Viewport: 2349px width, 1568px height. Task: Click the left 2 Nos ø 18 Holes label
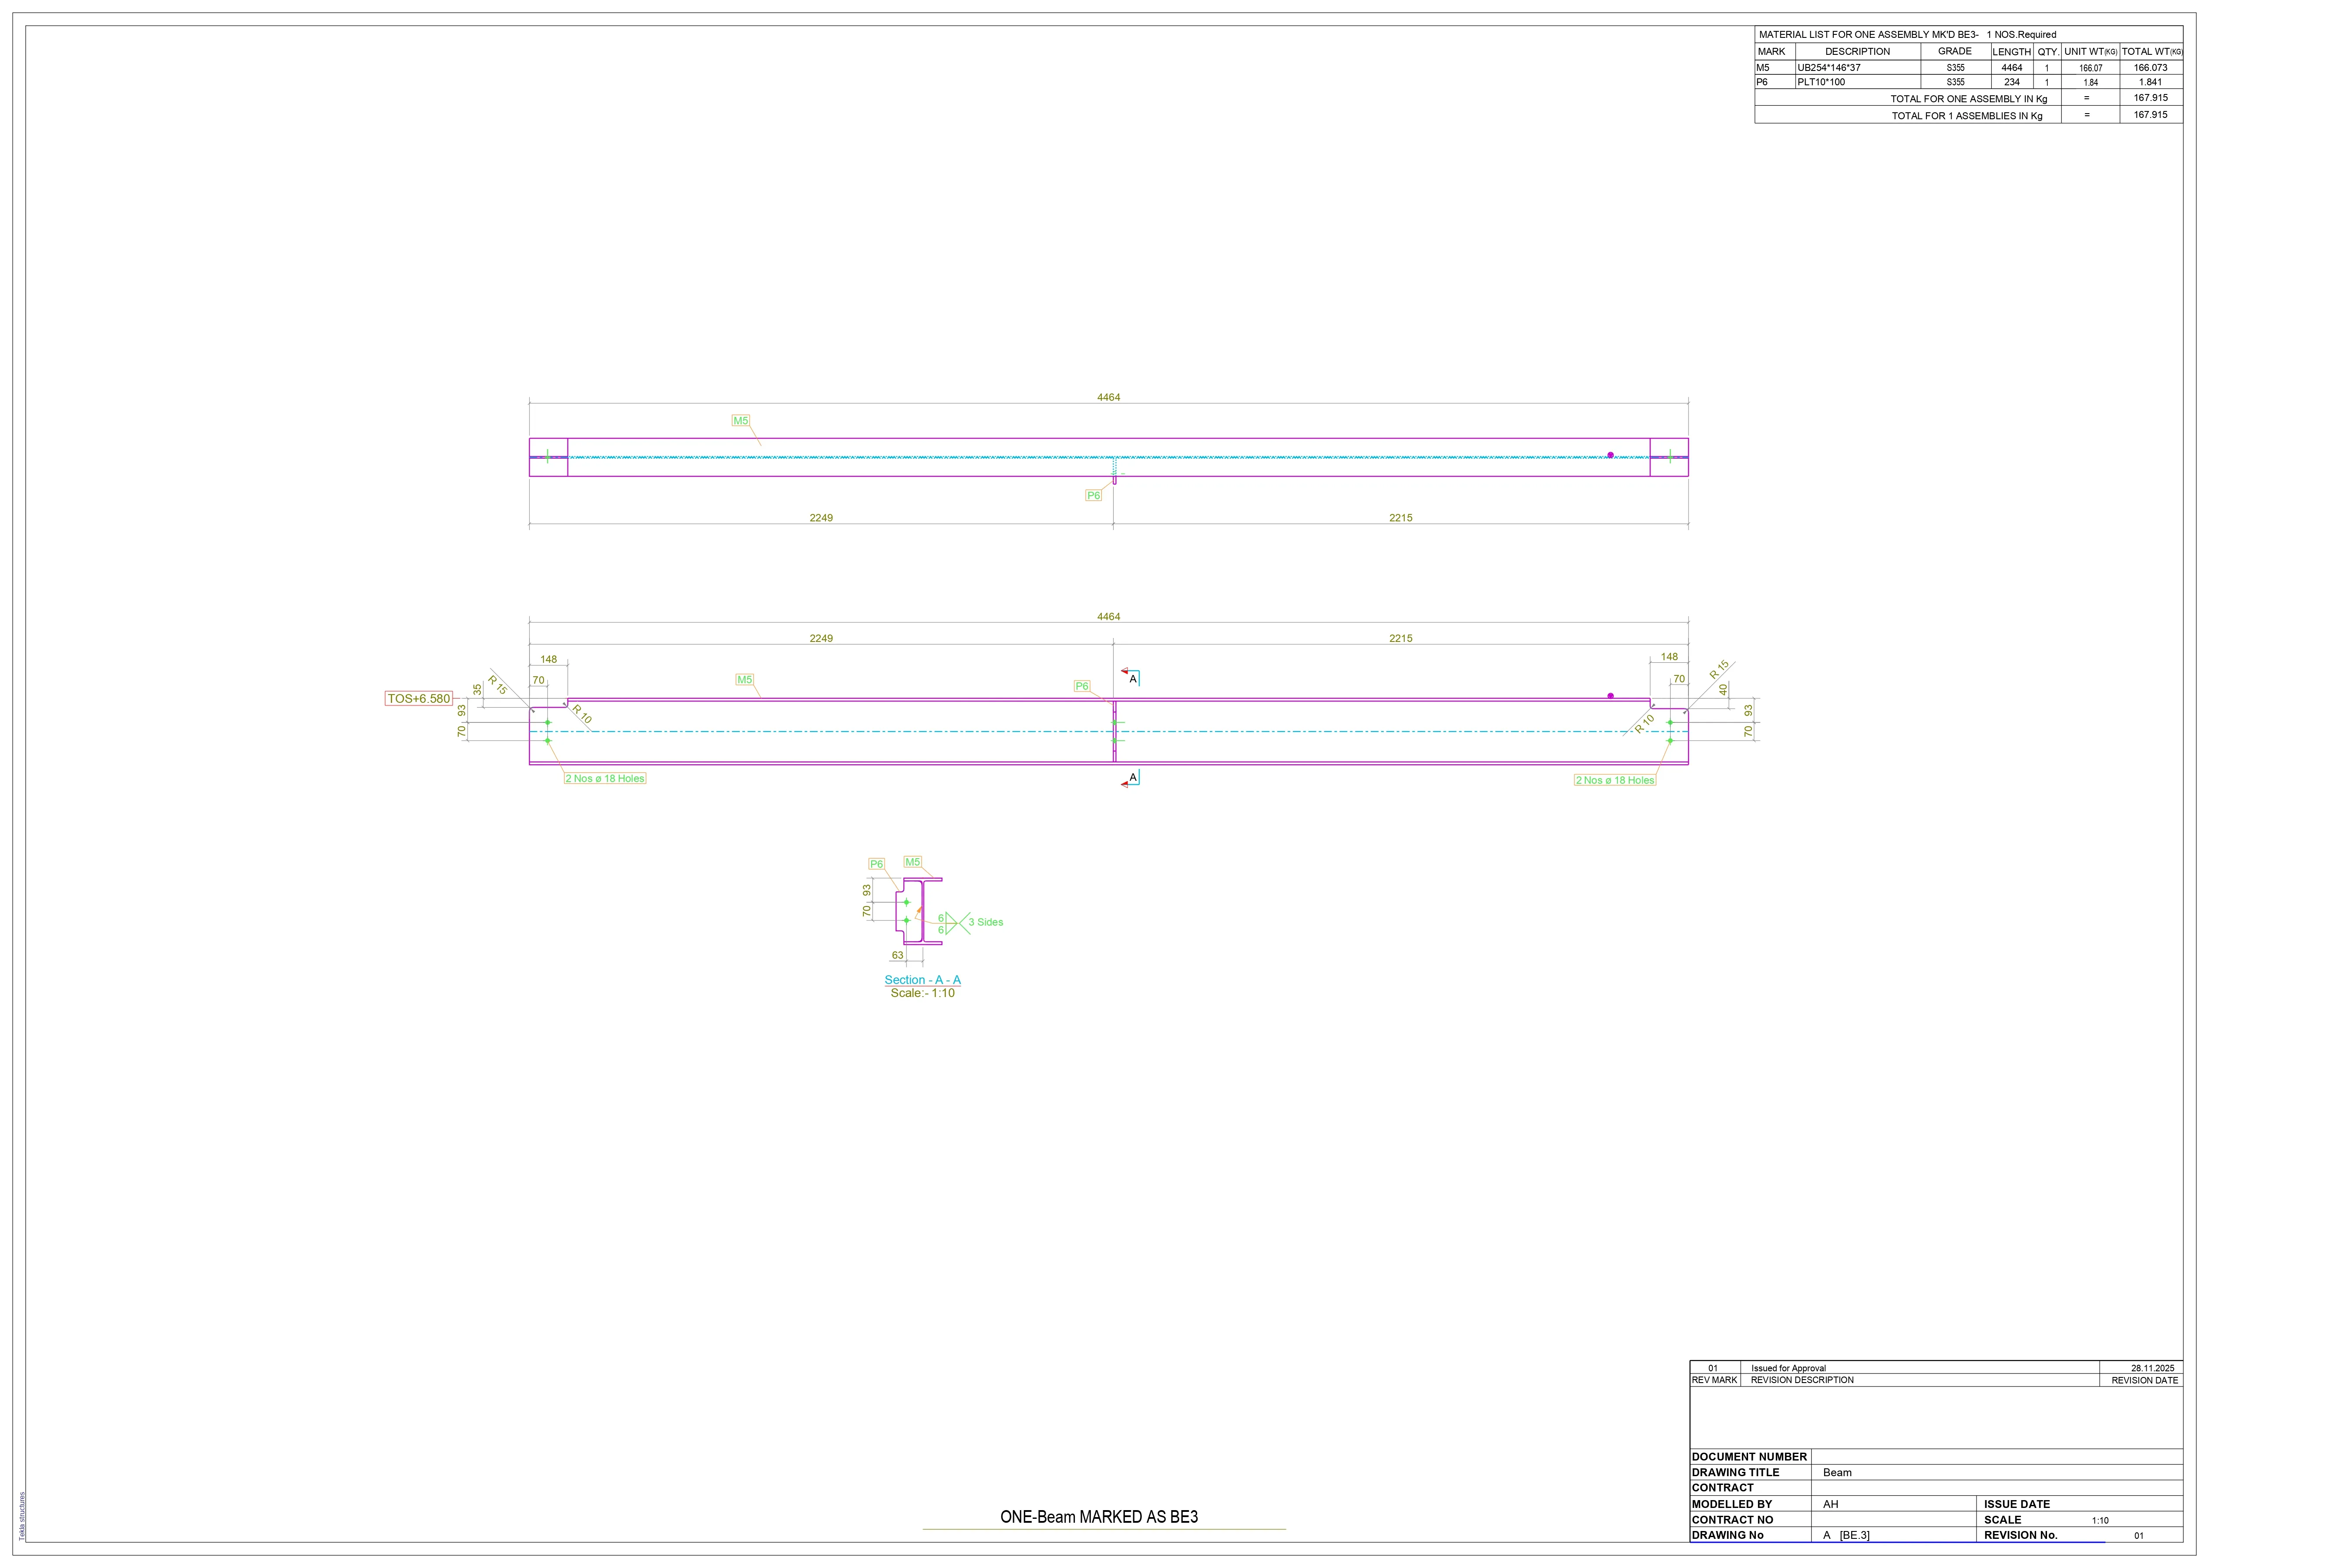click(x=605, y=778)
